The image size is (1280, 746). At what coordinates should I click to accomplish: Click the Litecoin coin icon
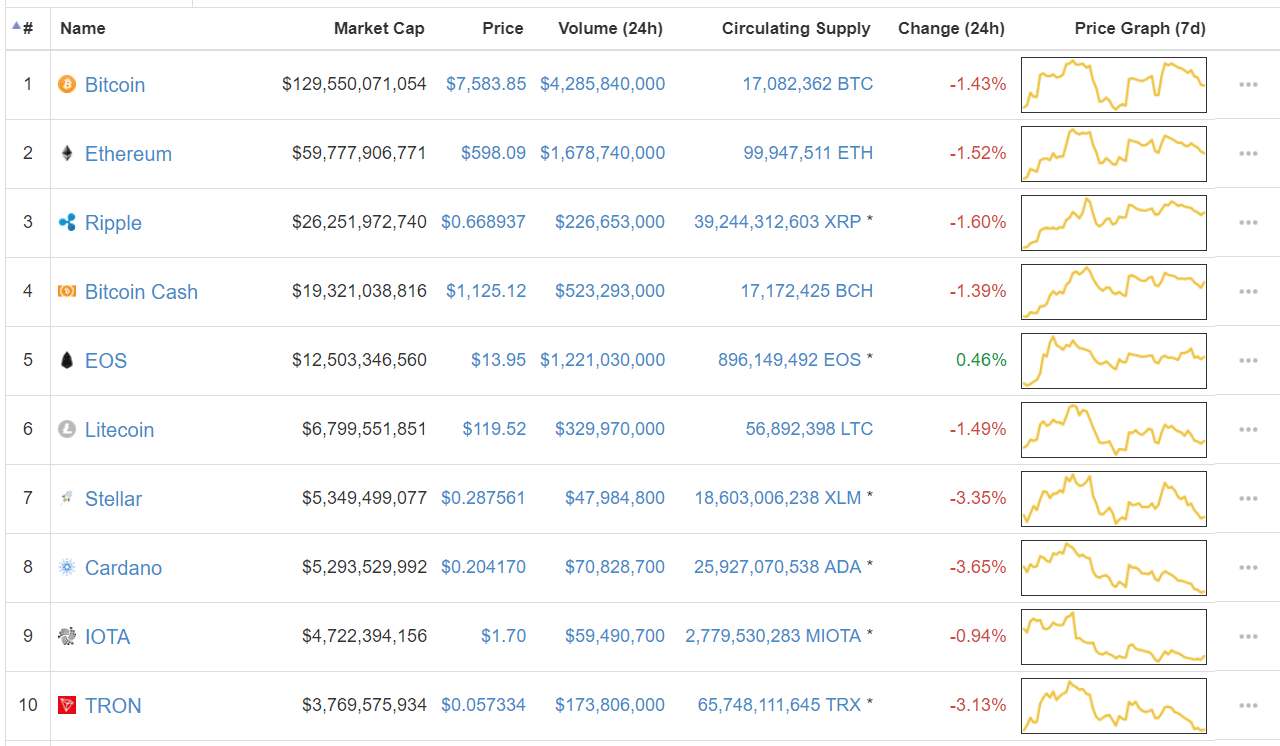[x=66, y=429]
